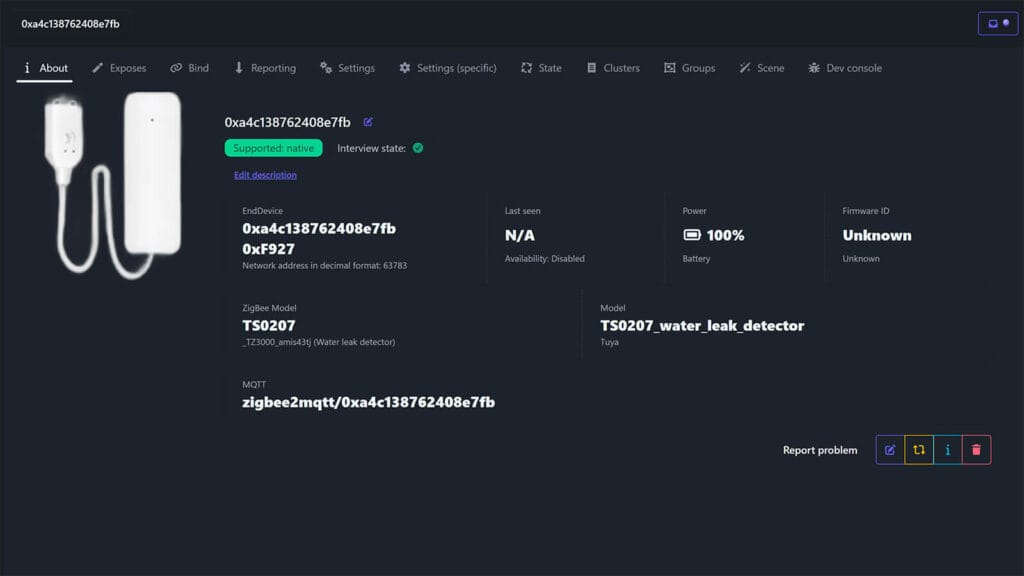Image resolution: width=1024 pixels, height=576 pixels.
Task: Click the TS0207_water_leak_detector model link
Action: tap(702, 325)
